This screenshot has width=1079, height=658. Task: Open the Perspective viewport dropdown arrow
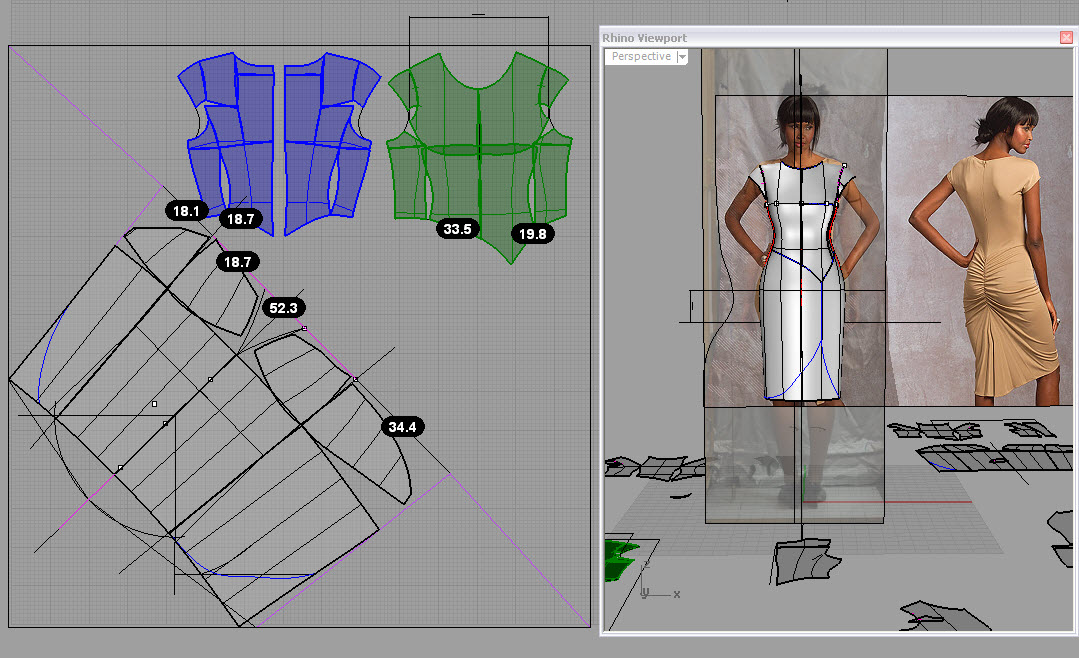pyautogui.click(x=682, y=57)
